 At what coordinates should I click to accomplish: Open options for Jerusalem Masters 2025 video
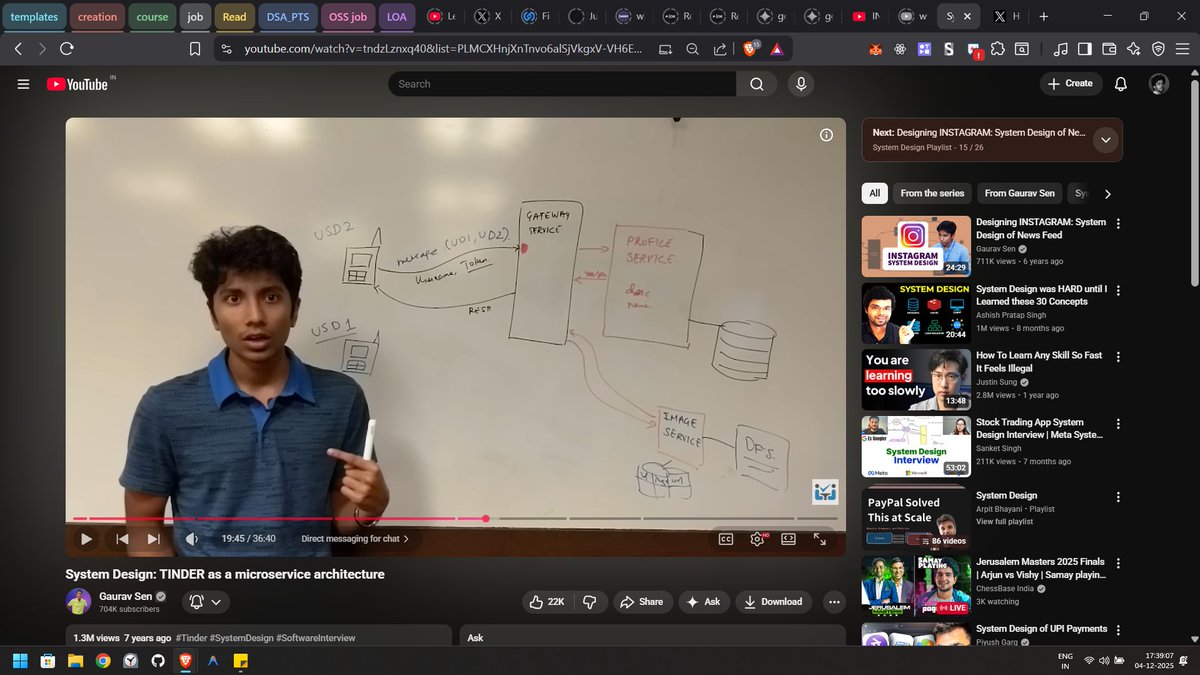click(1118, 563)
